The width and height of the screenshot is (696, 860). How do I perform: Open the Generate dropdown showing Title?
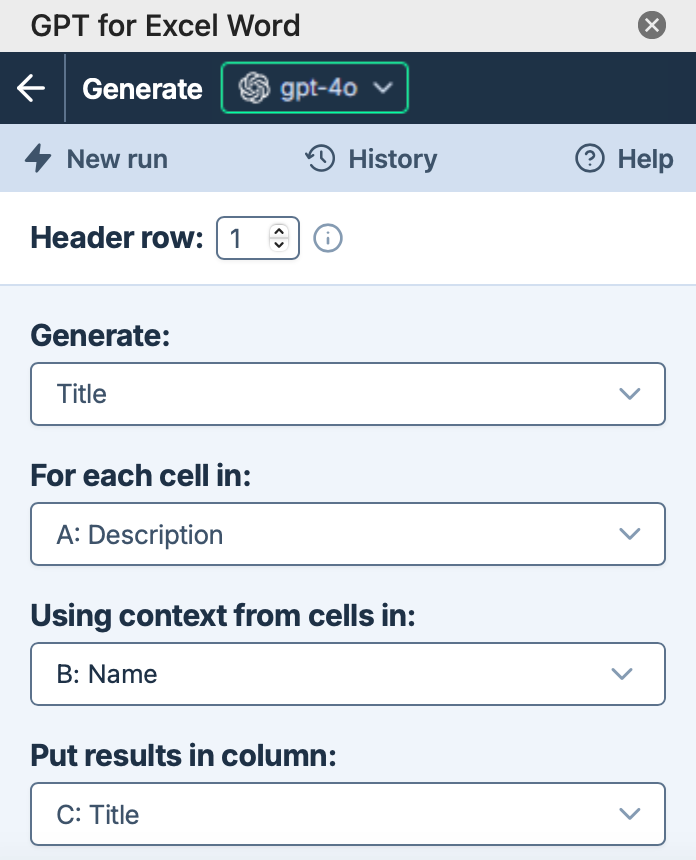[348, 394]
